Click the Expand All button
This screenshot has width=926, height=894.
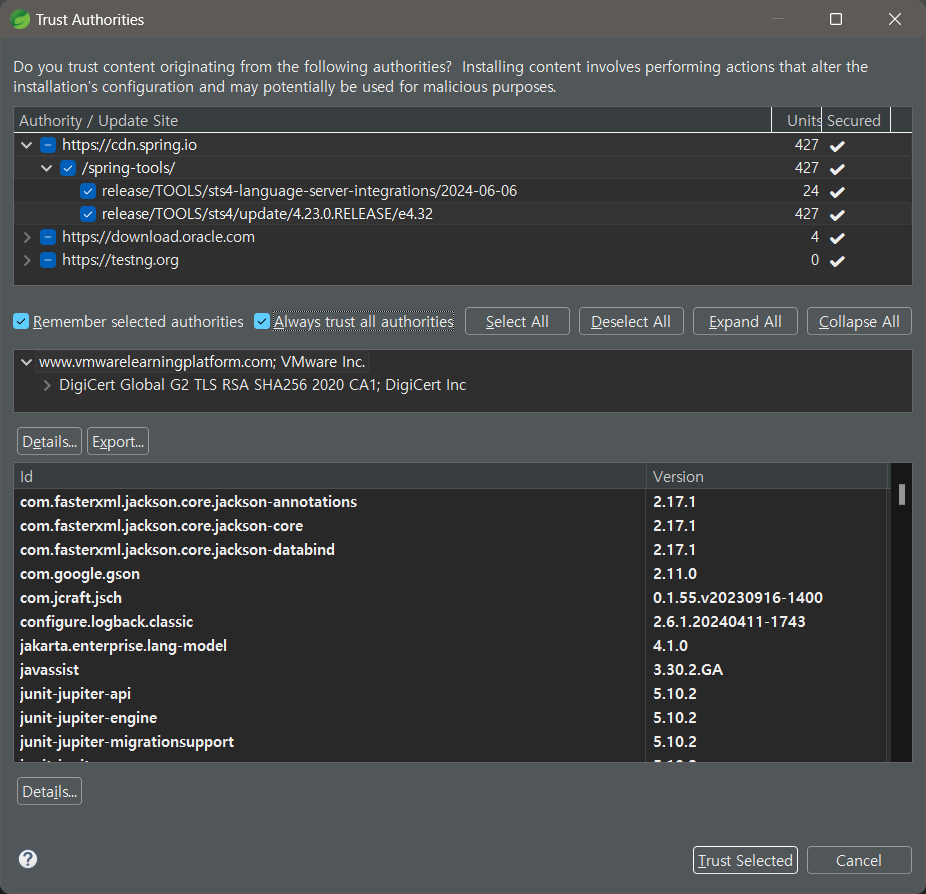coord(745,321)
